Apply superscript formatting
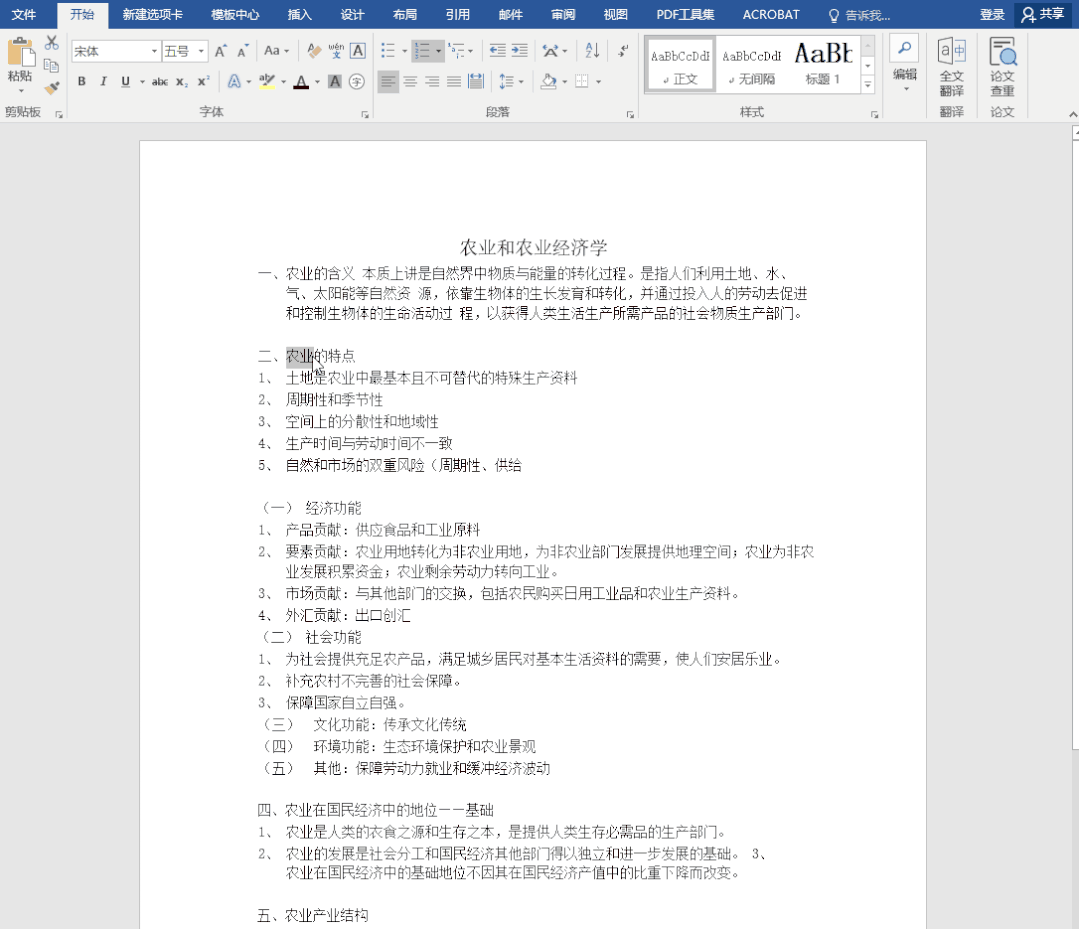 coord(203,82)
